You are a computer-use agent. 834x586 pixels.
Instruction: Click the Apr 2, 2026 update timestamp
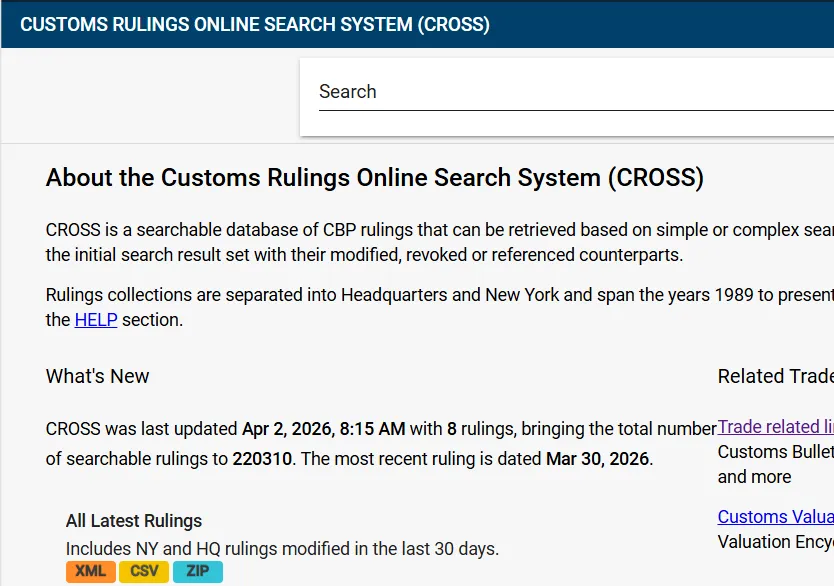tap(323, 429)
